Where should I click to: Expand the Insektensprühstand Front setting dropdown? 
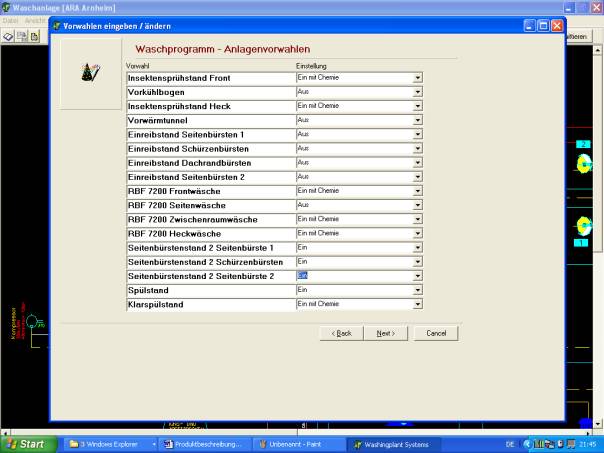coord(418,77)
